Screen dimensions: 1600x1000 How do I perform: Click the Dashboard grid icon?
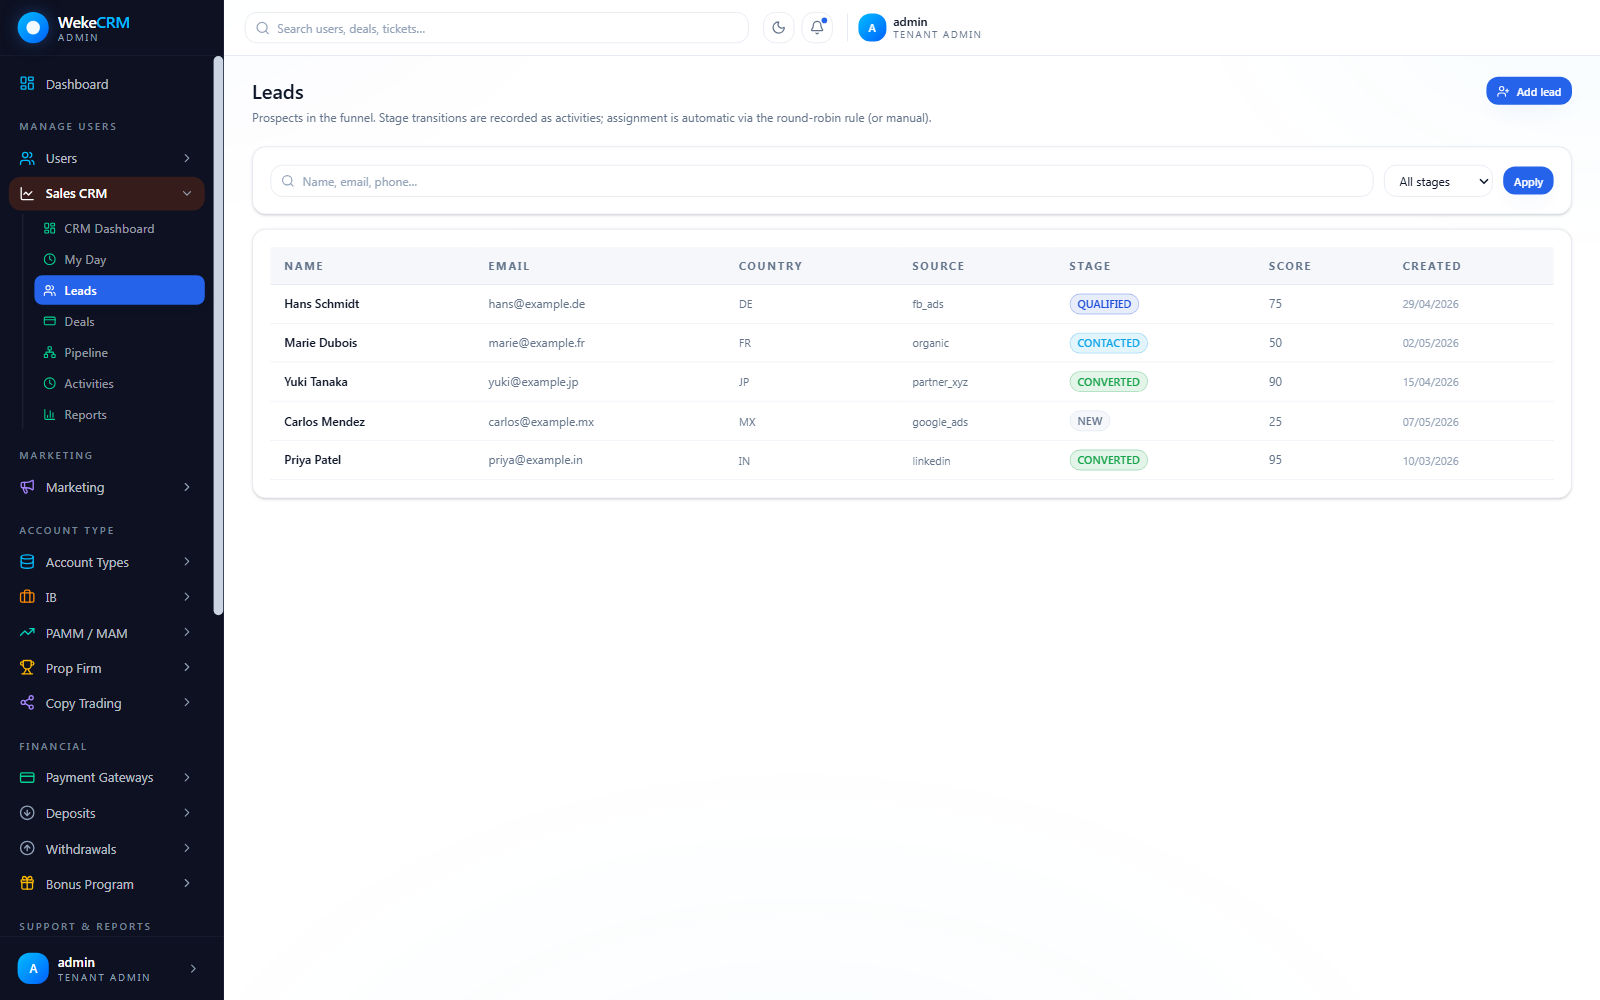27,84
